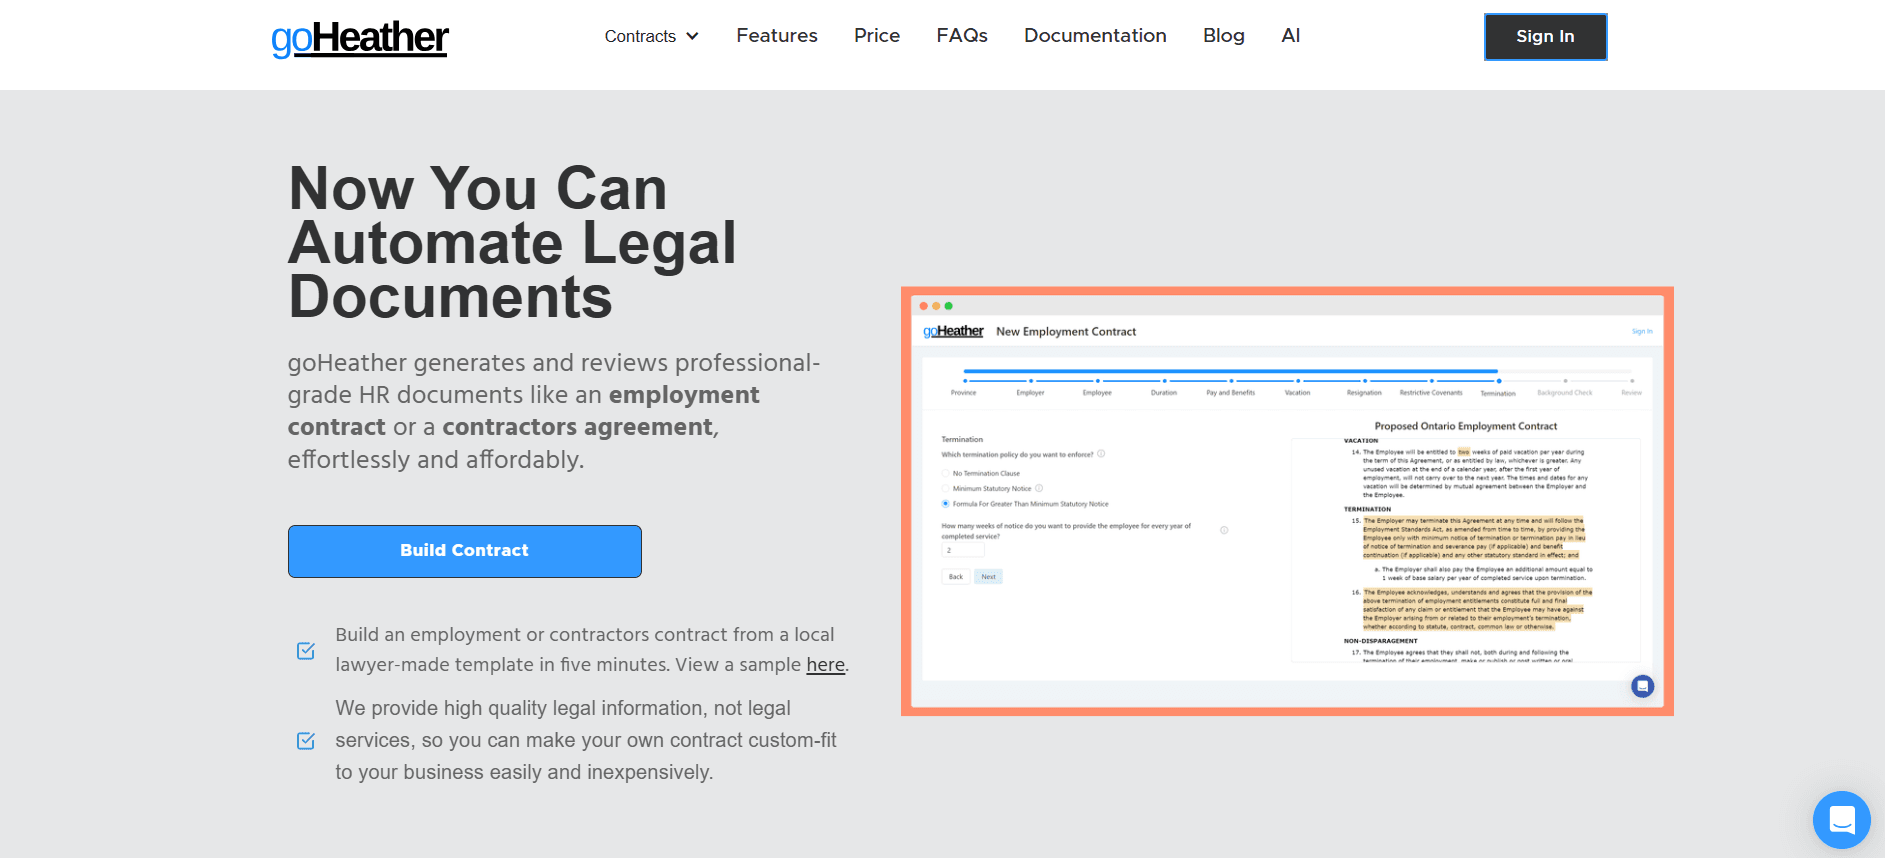This screenshot has height=858, width=1885.
Task: Click the employment contract product screenshot
Action: pyautogui.click(x=1287, y=501)
